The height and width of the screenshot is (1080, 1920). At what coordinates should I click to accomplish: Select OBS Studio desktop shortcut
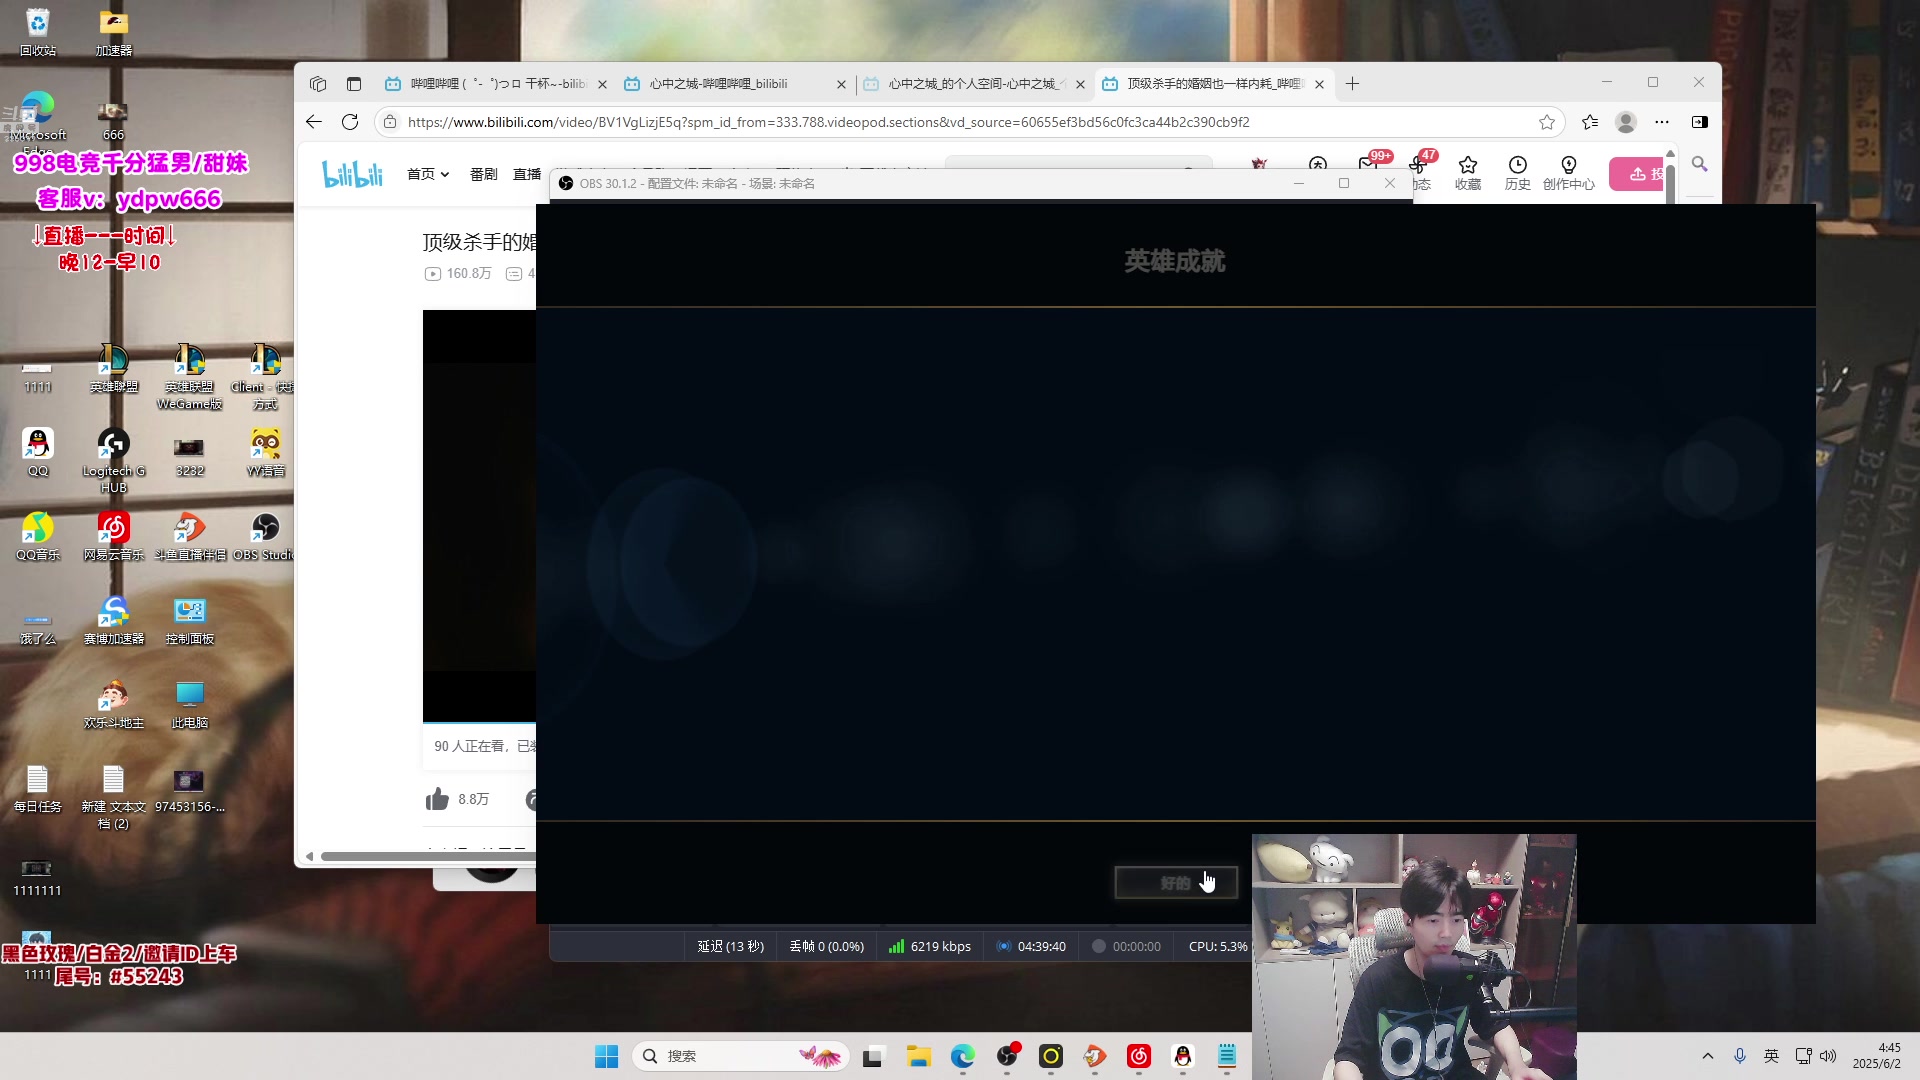264,536
